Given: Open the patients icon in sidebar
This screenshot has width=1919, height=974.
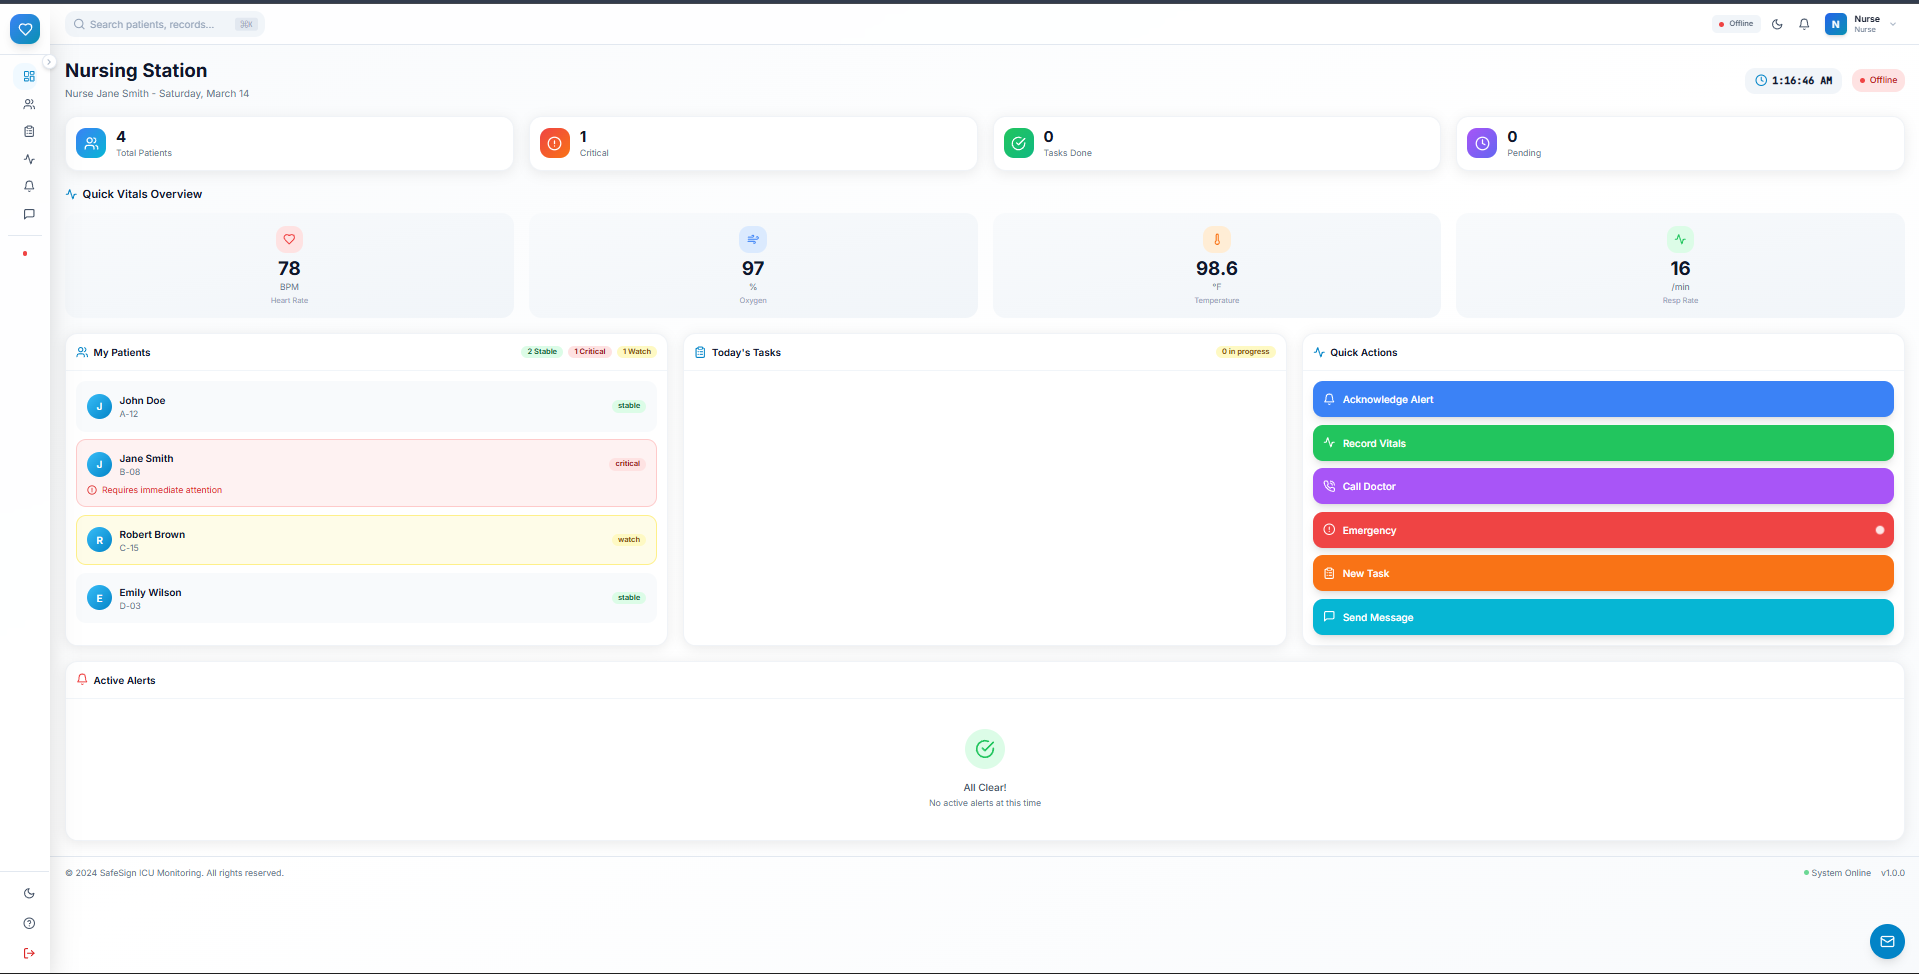Looking at the screenshot, I should coord(29,104).
